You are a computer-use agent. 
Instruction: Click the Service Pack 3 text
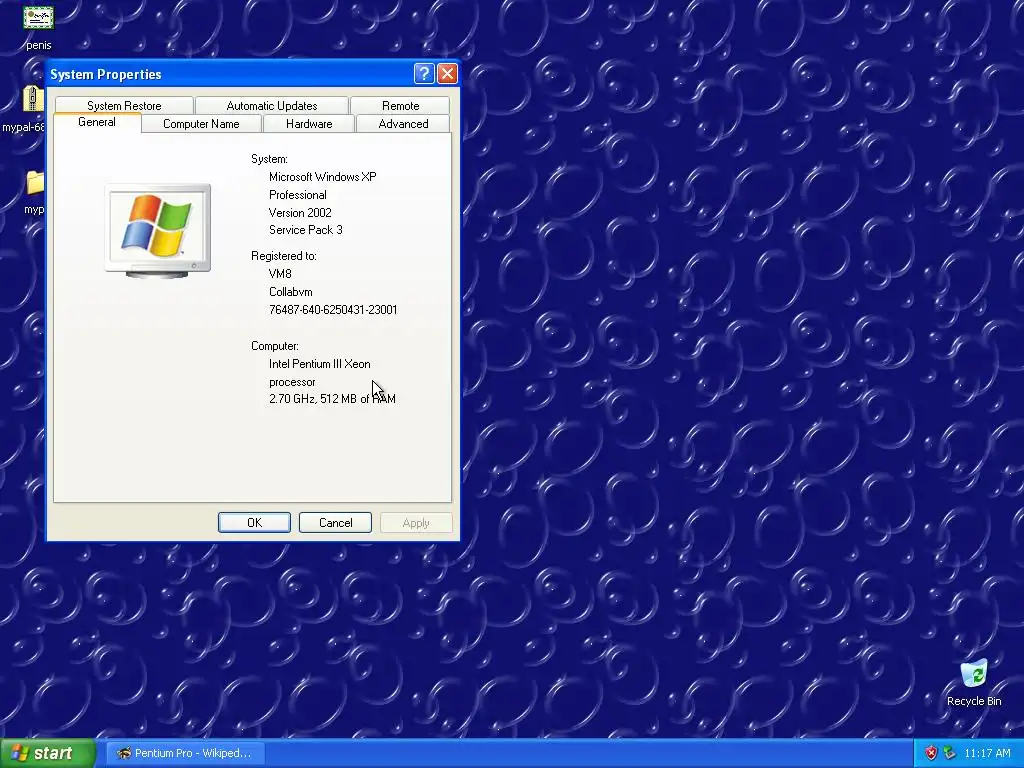[306, 230]
